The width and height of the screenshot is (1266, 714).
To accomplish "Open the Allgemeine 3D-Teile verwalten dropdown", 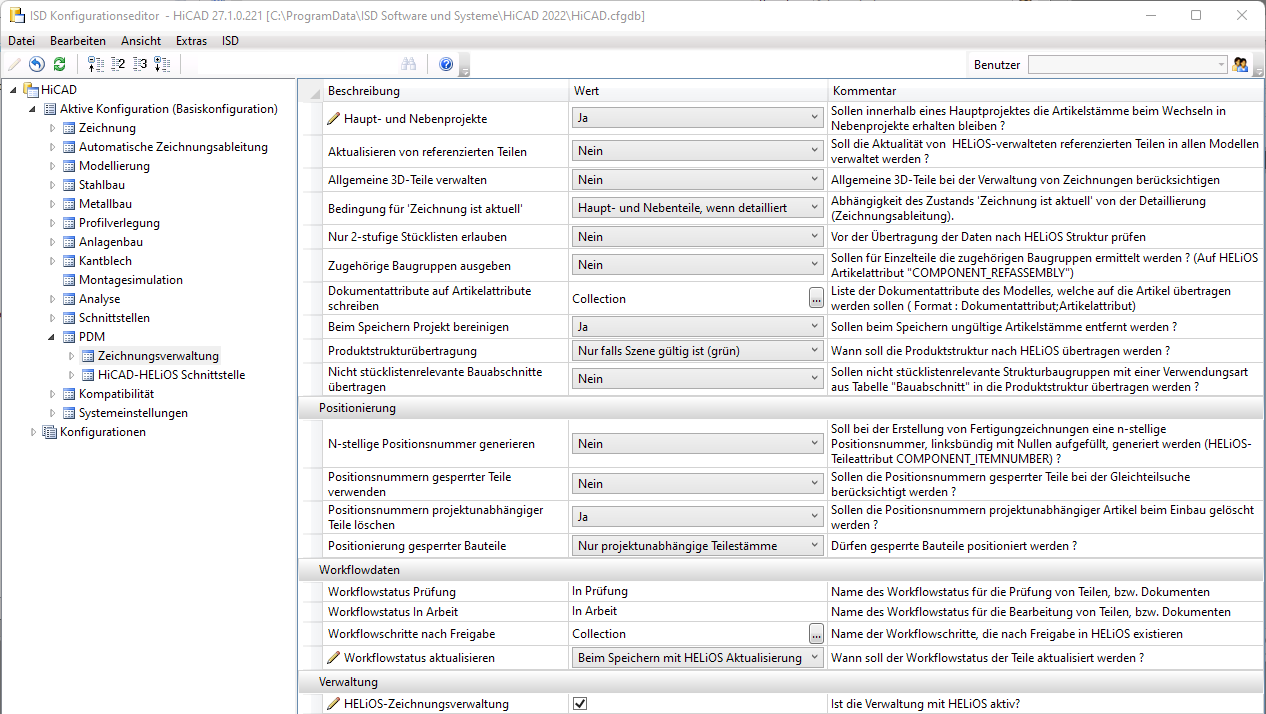I will pos(698,180).
